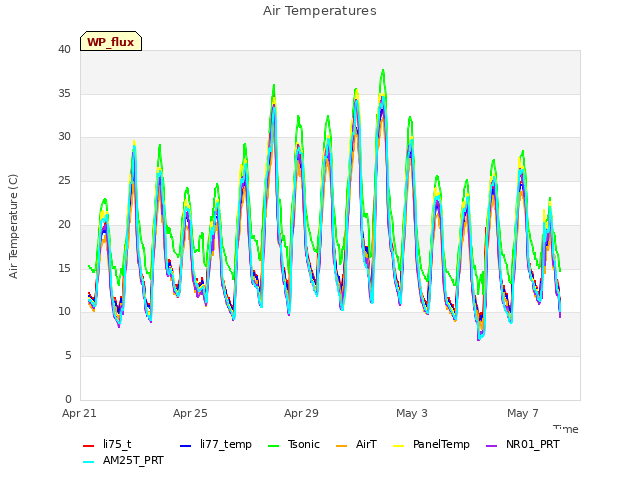Click the purple NR01_PRT legend swatch

click(492, 446)
